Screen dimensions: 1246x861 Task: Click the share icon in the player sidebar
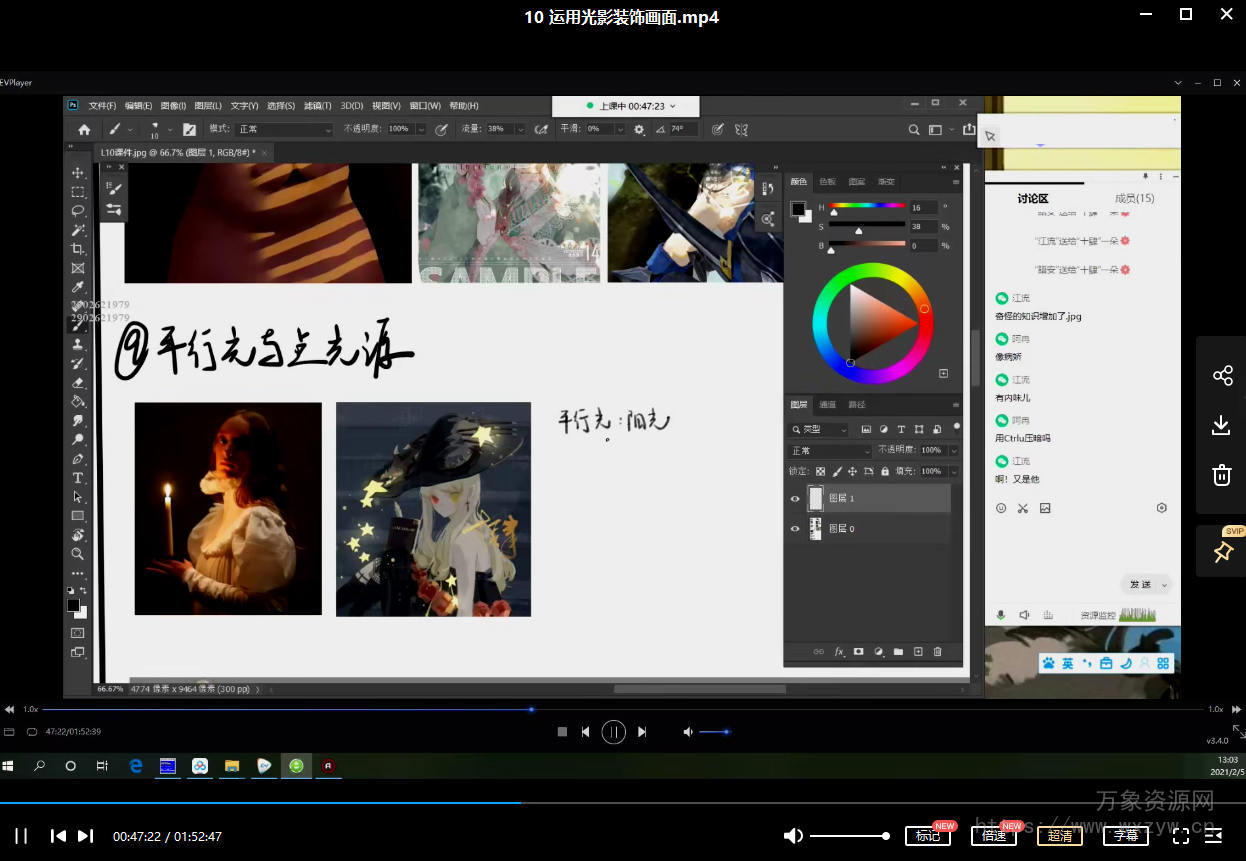[1222, 376]
